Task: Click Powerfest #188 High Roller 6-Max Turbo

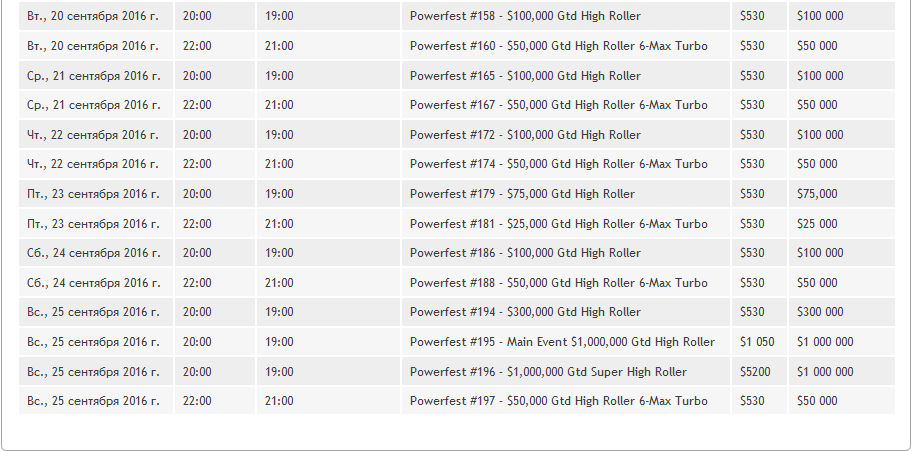Action: coord(558,283)
